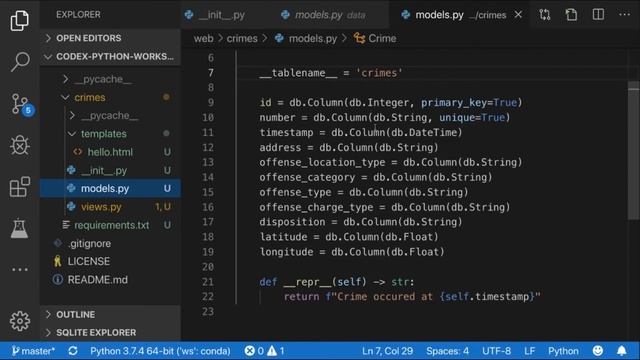Image resolution: width=640 pixels, height=360 pixels.
Task: Open the Search view icon
Action: [x=20, y=62]
